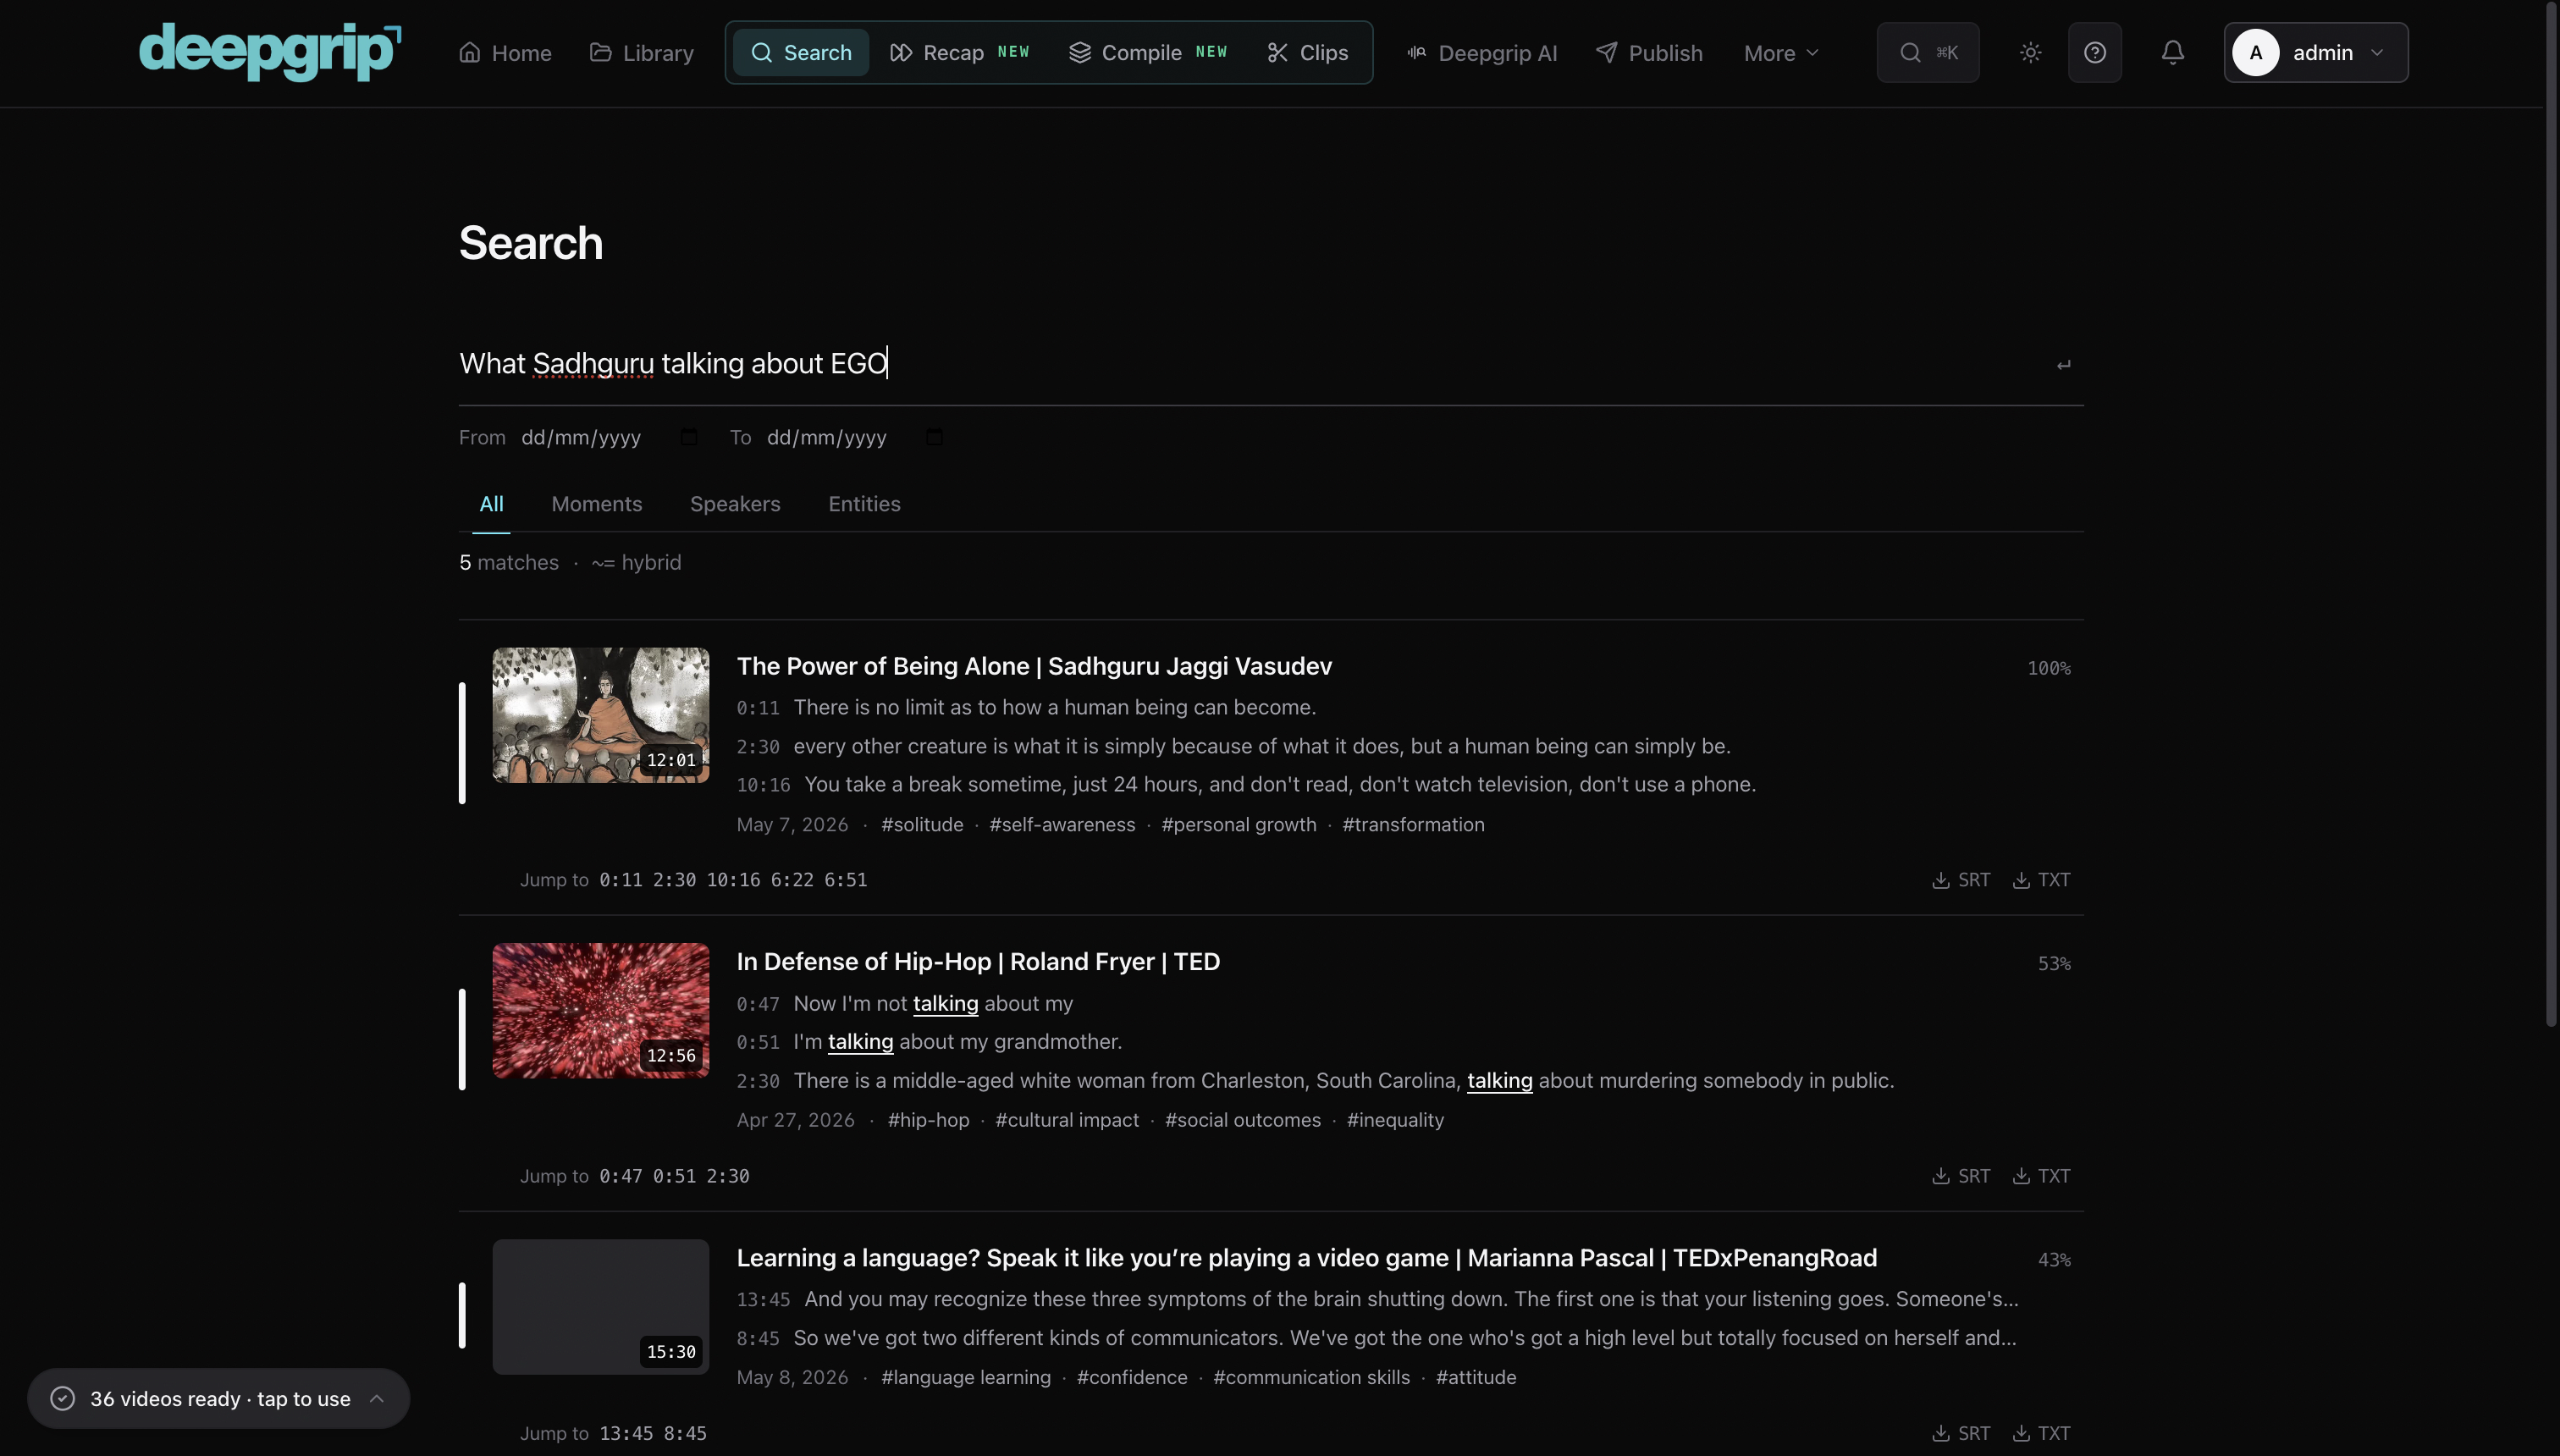Go to the Home page

click(x=505, y=53)
